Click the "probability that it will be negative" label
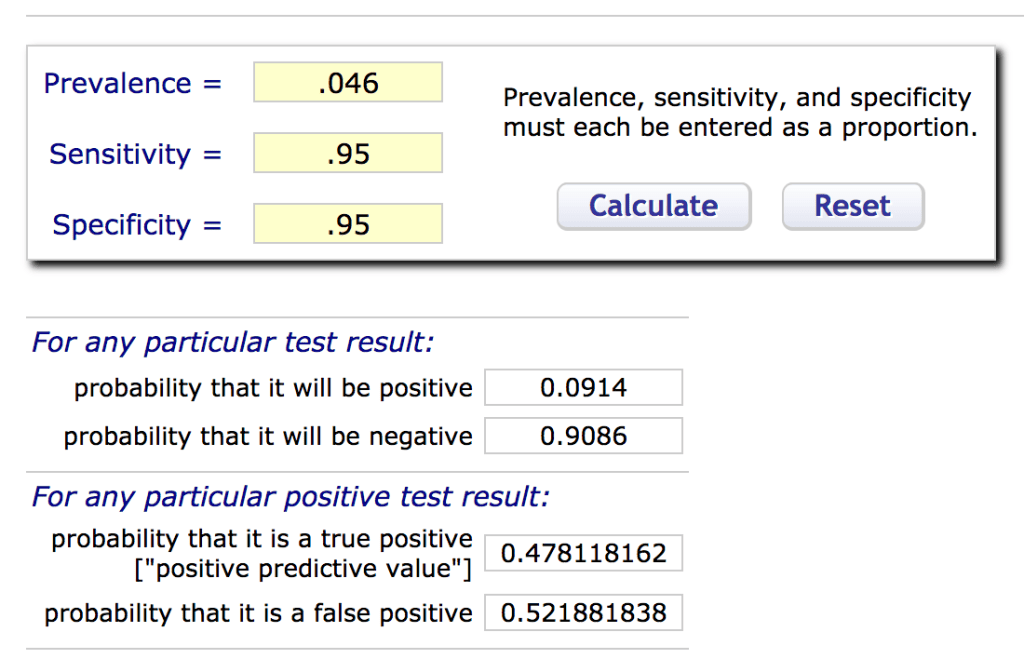Viewport: 1024px width, 659px height. [268, 437]
